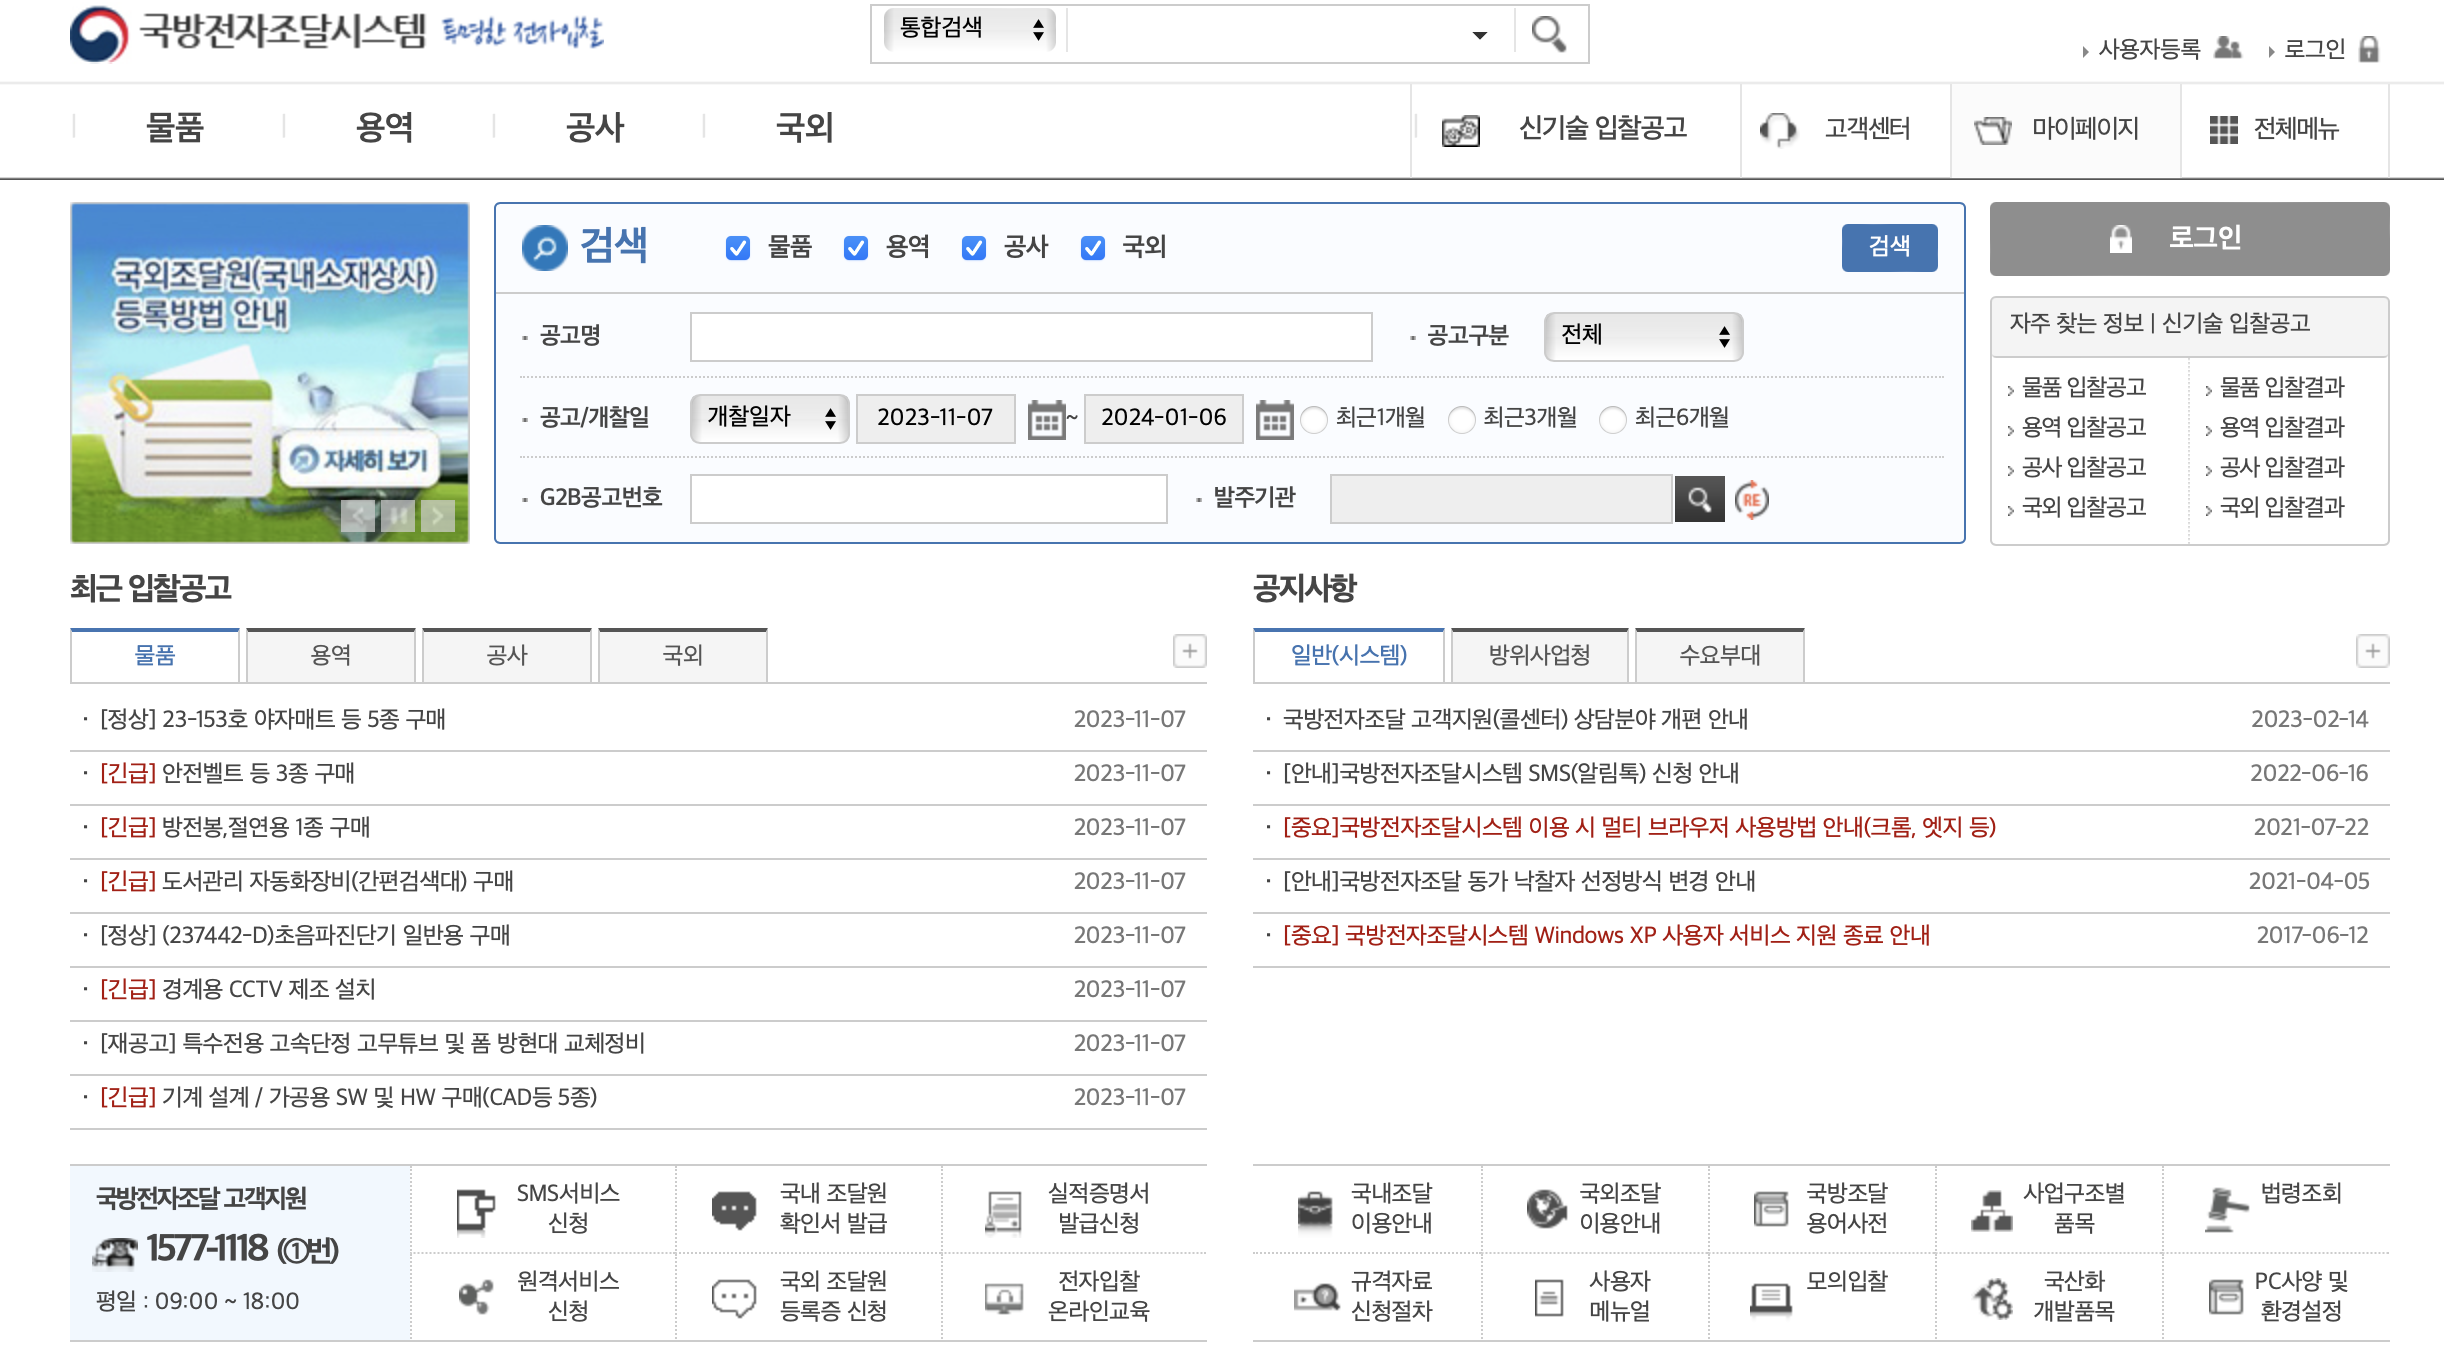Open 마이페이지 folder icon
The image size is (2444, 1360).
[1994, 129]
